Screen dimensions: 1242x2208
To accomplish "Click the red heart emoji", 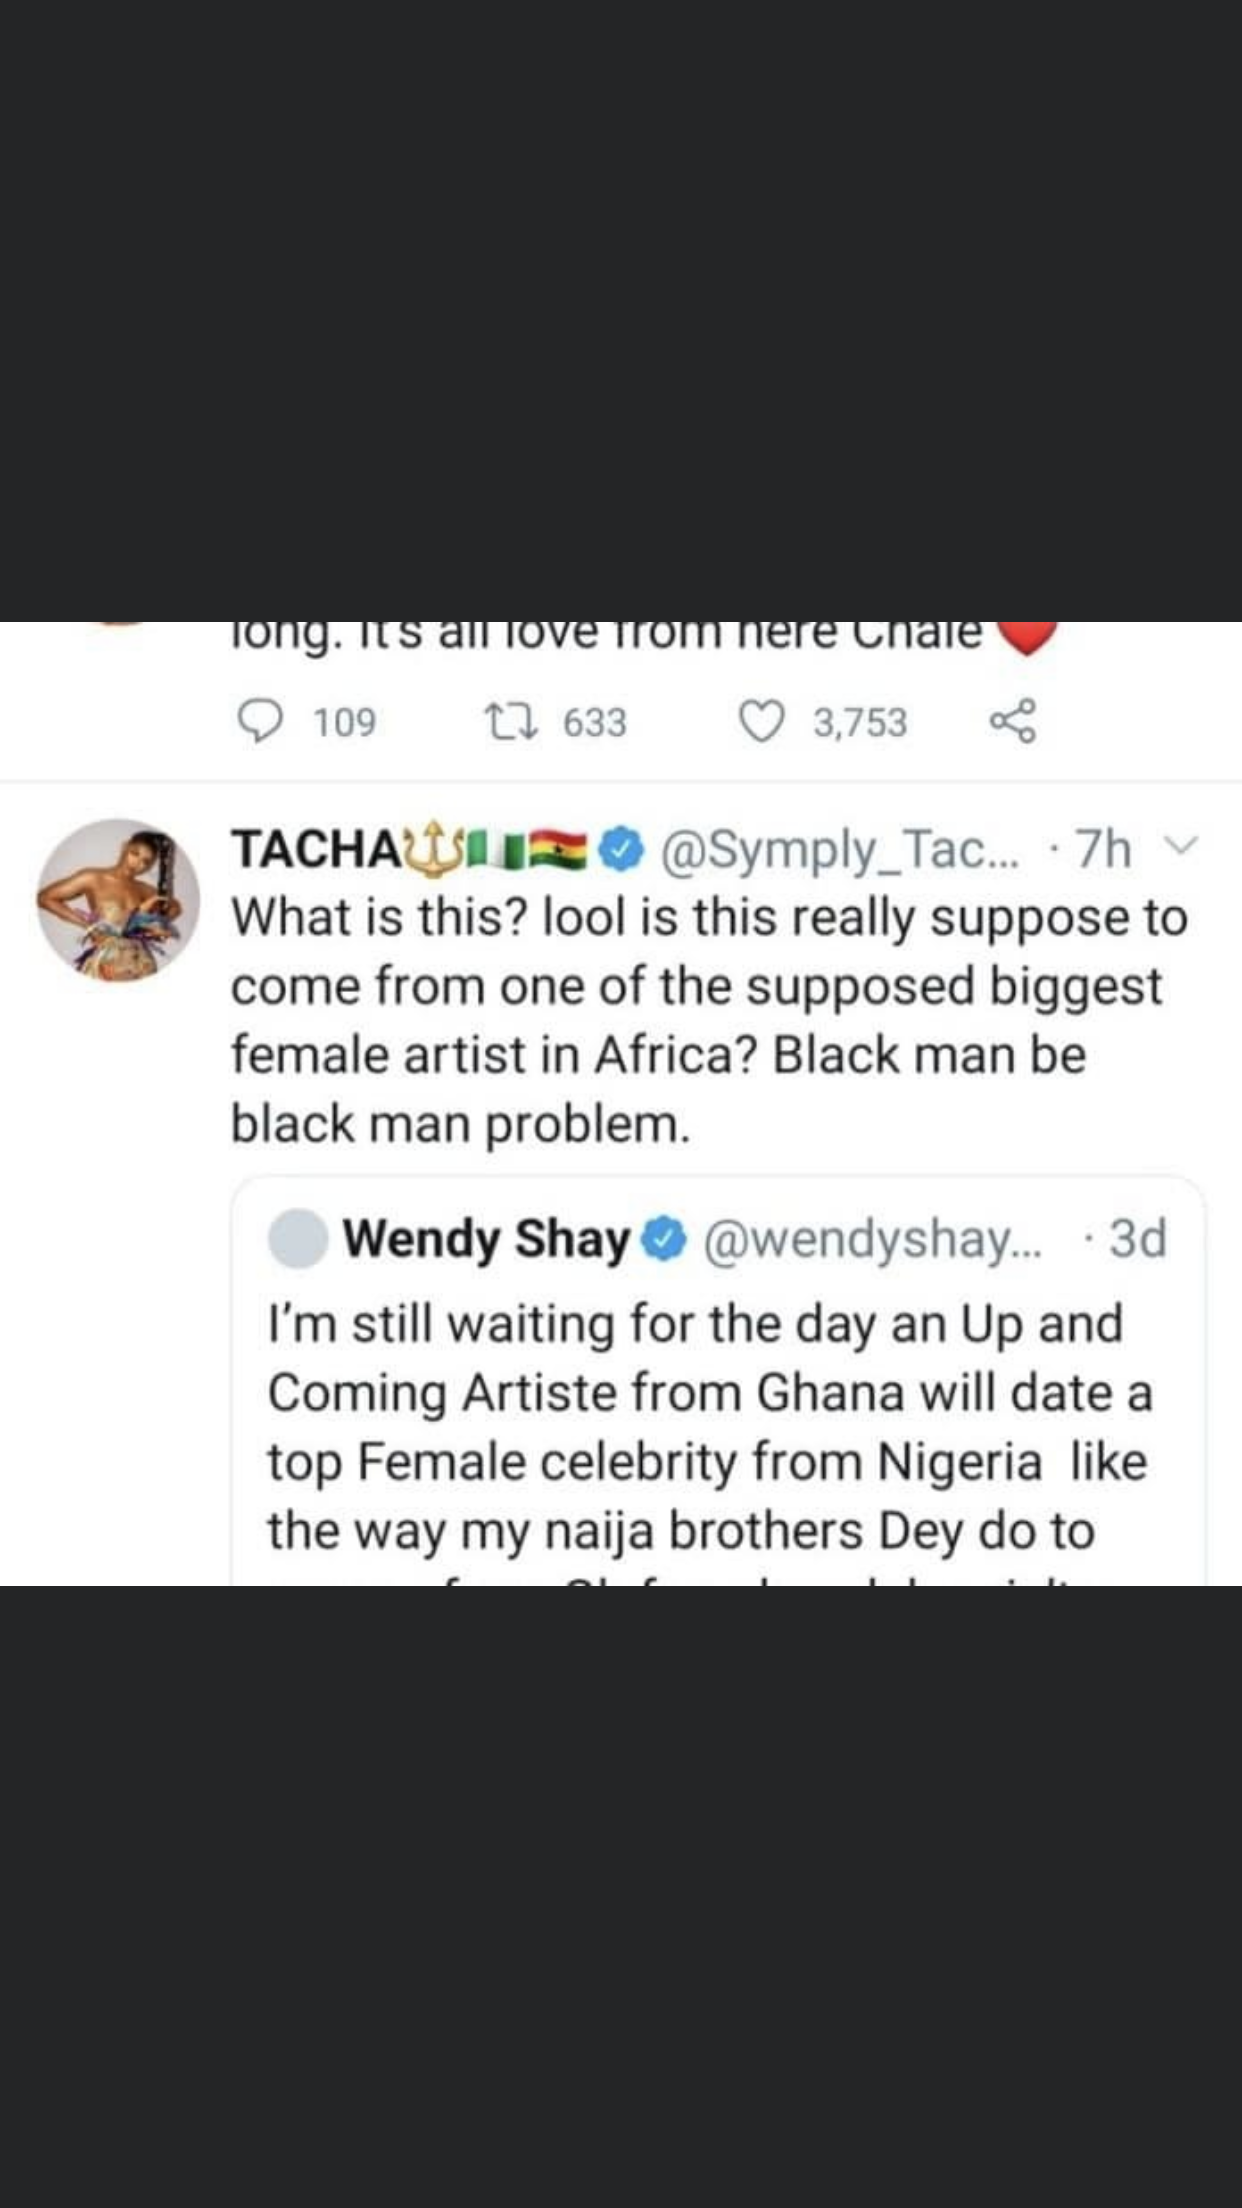I will [1026, 636].
